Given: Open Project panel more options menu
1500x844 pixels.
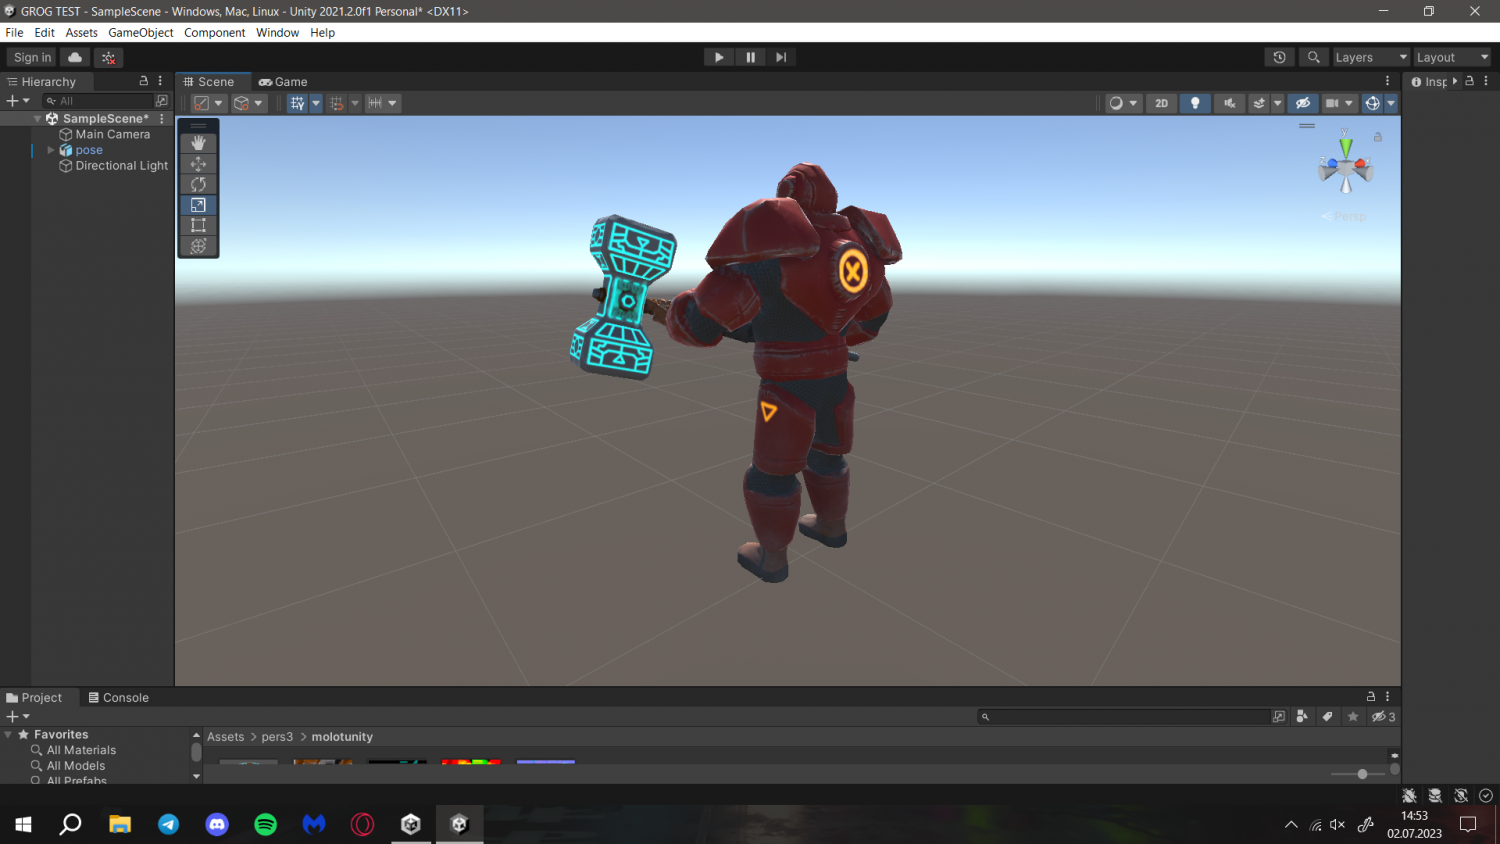Looking at the screenshot, I should pos(1387,696).
